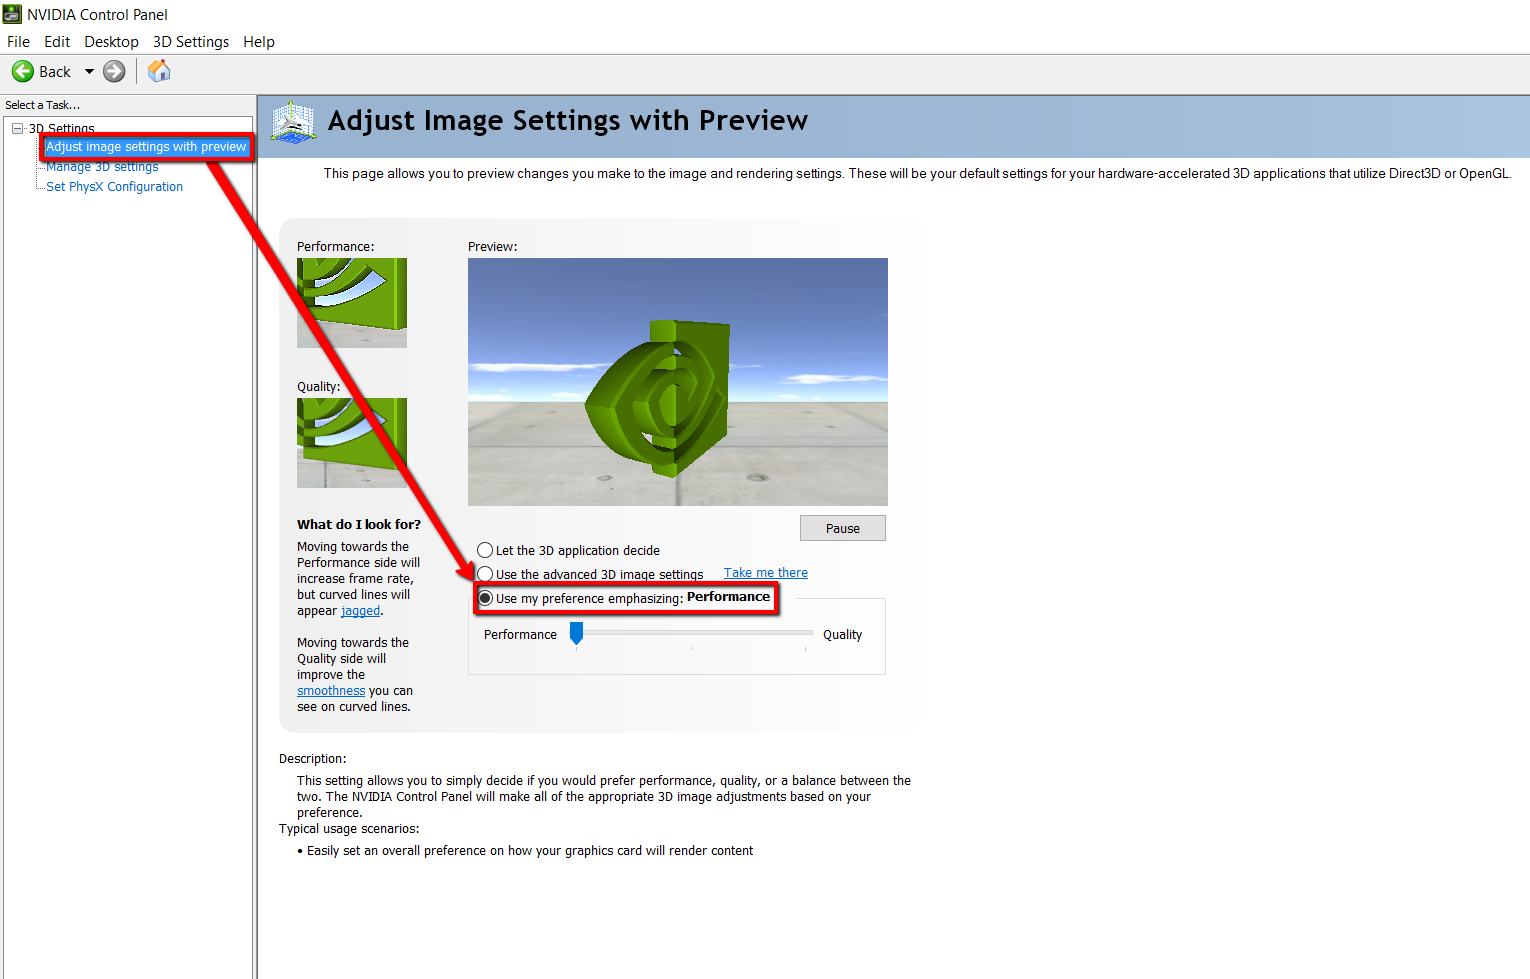Click the Quality sample thumbnail
The height and width of the screenshot is (979, 1530).
[x=352, y=443]
